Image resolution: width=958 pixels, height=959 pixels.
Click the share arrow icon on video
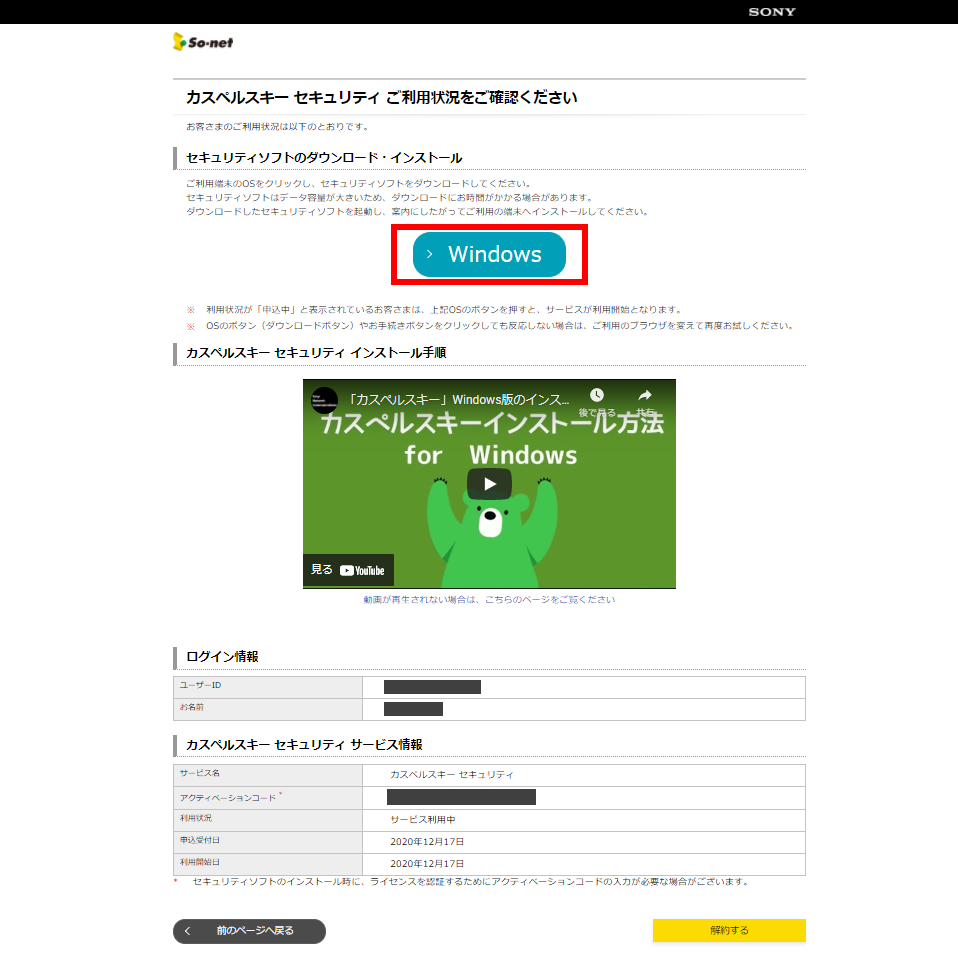point(645,396)
